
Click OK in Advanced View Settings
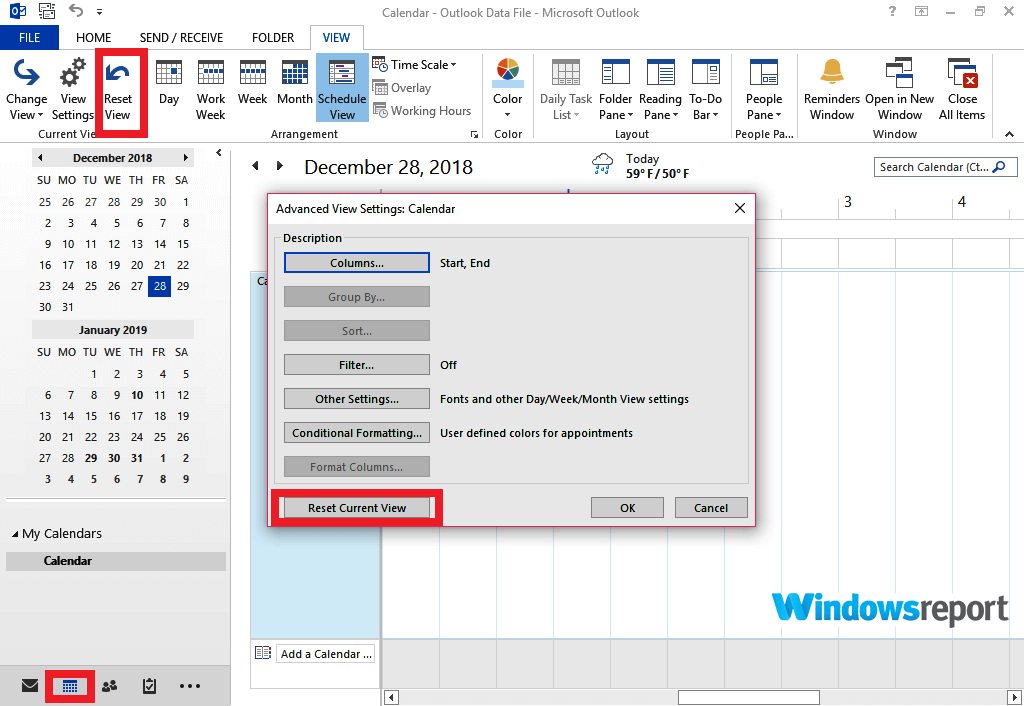627,507
